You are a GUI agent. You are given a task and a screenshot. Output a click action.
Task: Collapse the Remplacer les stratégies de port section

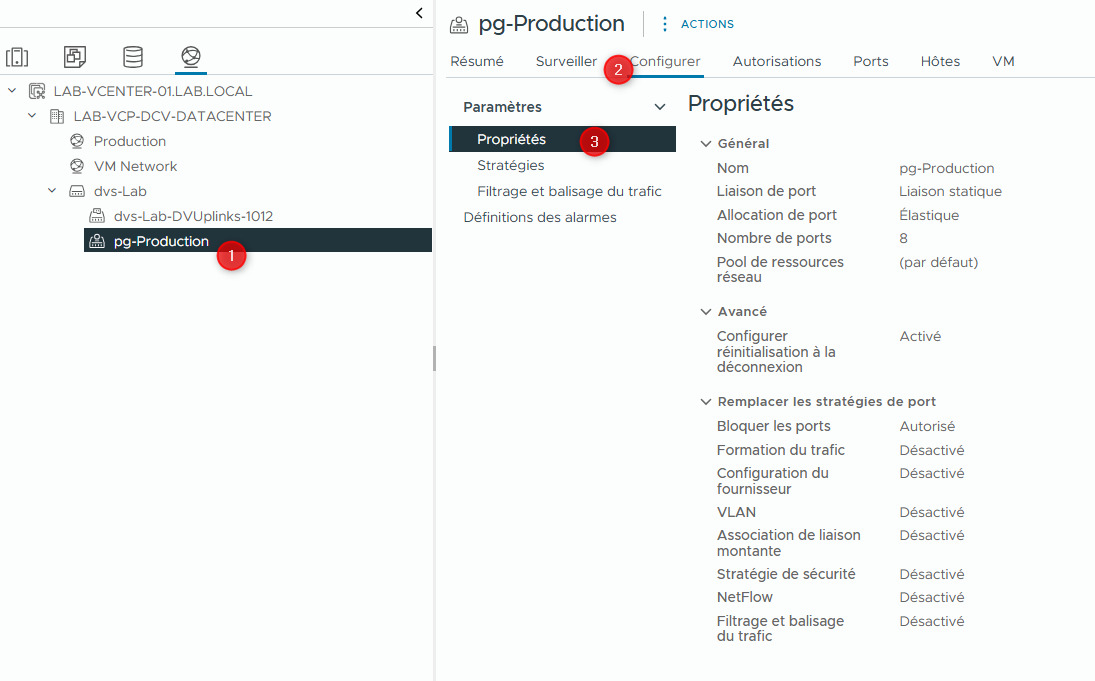(x=705, y=401)
